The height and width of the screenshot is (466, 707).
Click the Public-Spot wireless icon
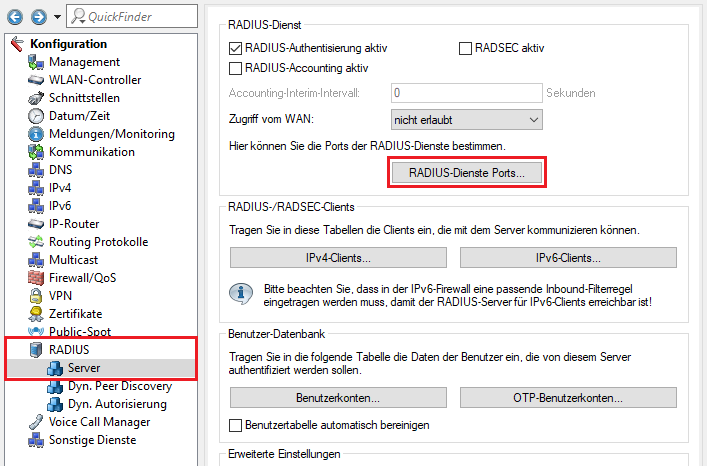pyautogui.click(x=36, y=332)
